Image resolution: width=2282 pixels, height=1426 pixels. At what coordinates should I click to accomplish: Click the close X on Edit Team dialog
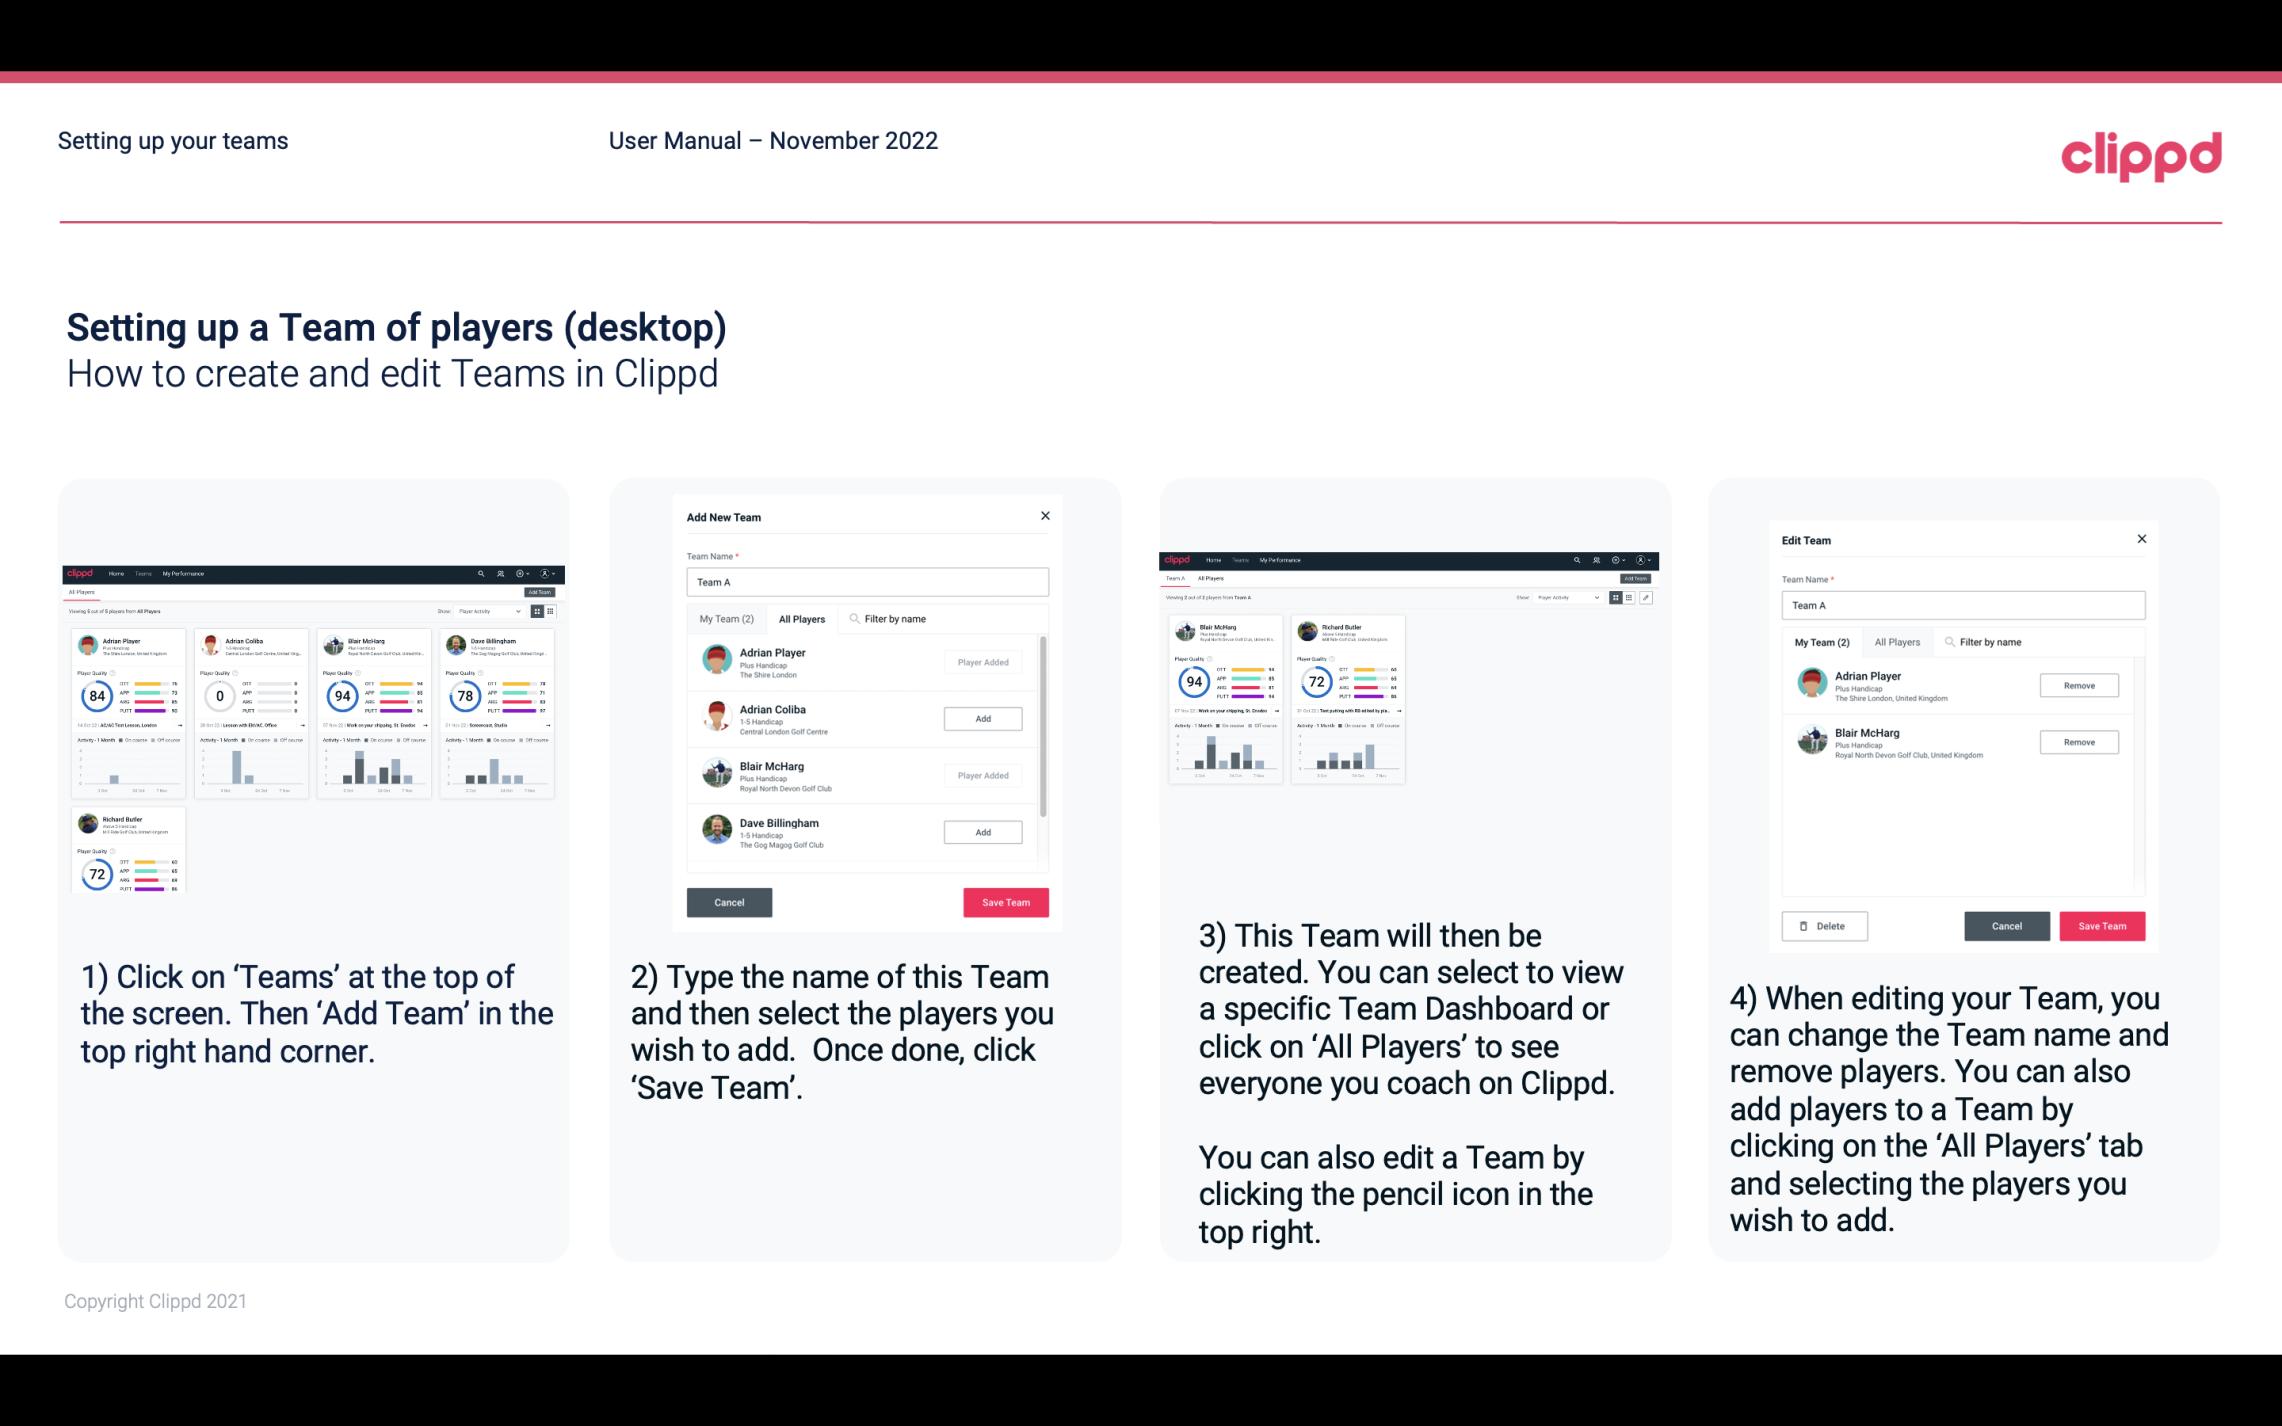coord(2141,539)
